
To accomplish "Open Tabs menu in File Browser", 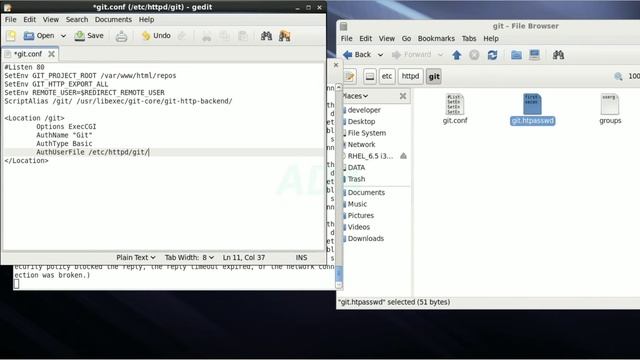I will (x=469, y=38).
